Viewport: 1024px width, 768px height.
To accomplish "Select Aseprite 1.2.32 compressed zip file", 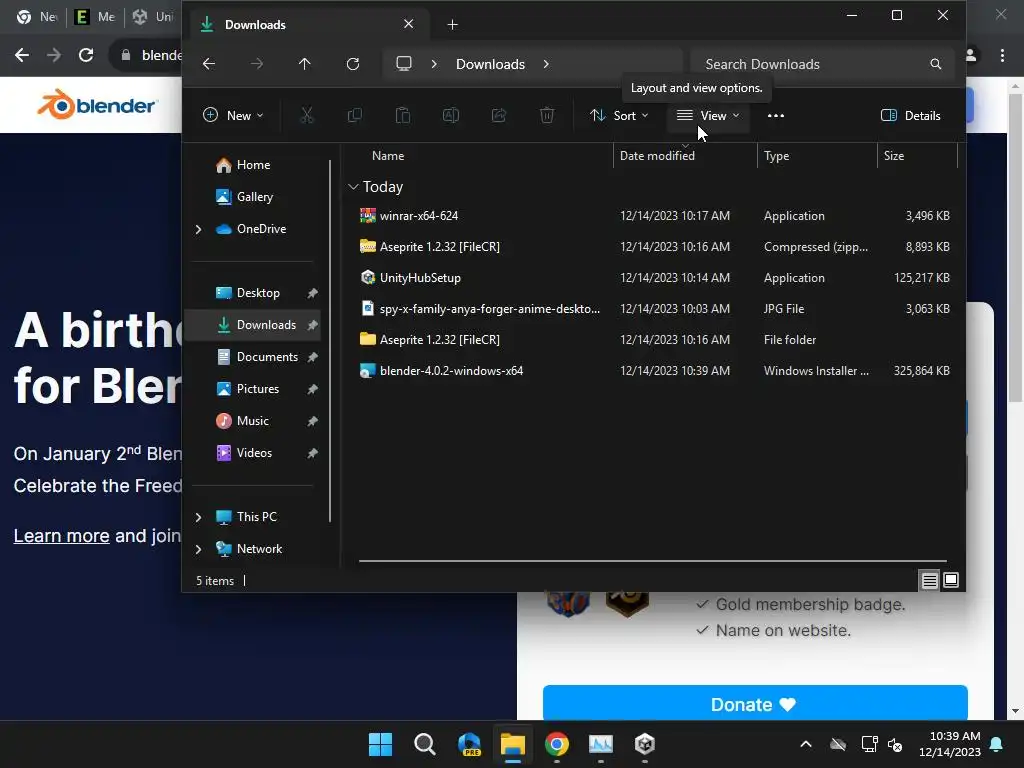I will point(653,247).
